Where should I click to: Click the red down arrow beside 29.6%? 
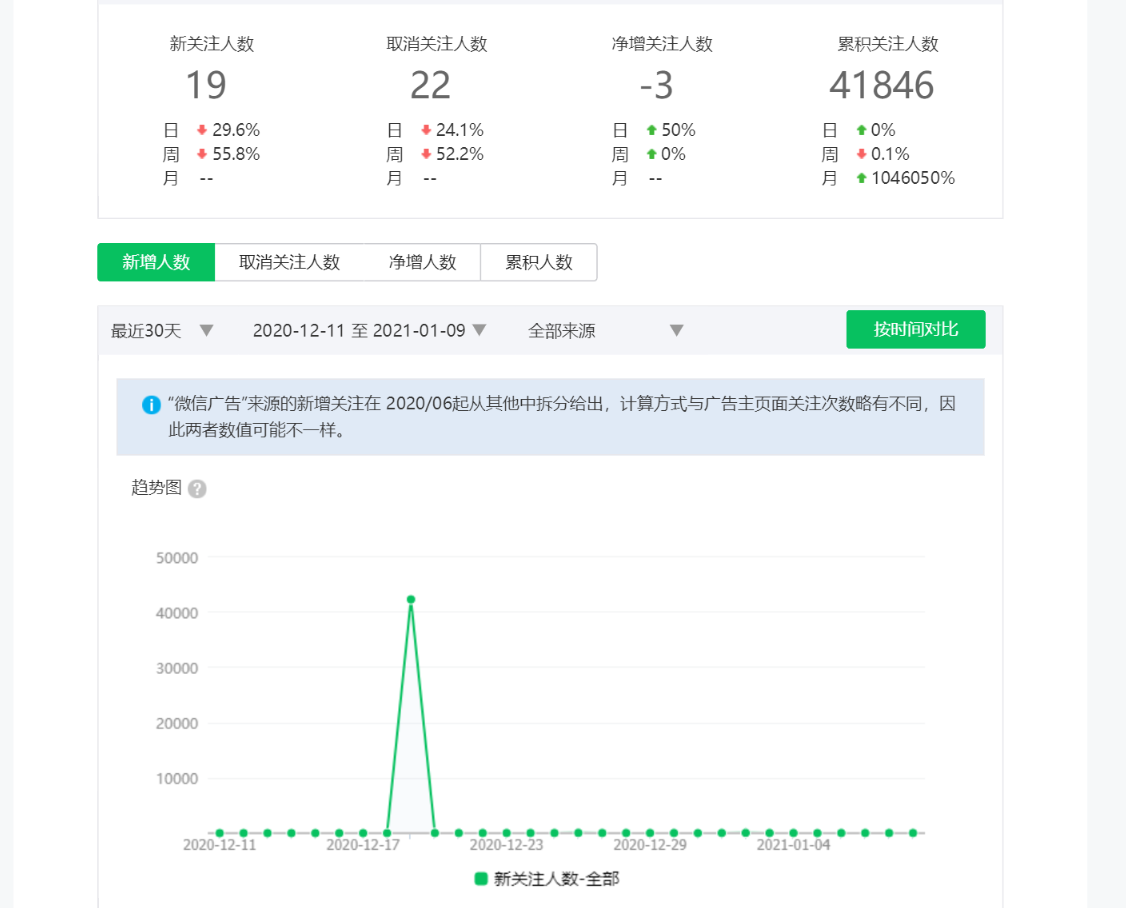tap(202, 130)
